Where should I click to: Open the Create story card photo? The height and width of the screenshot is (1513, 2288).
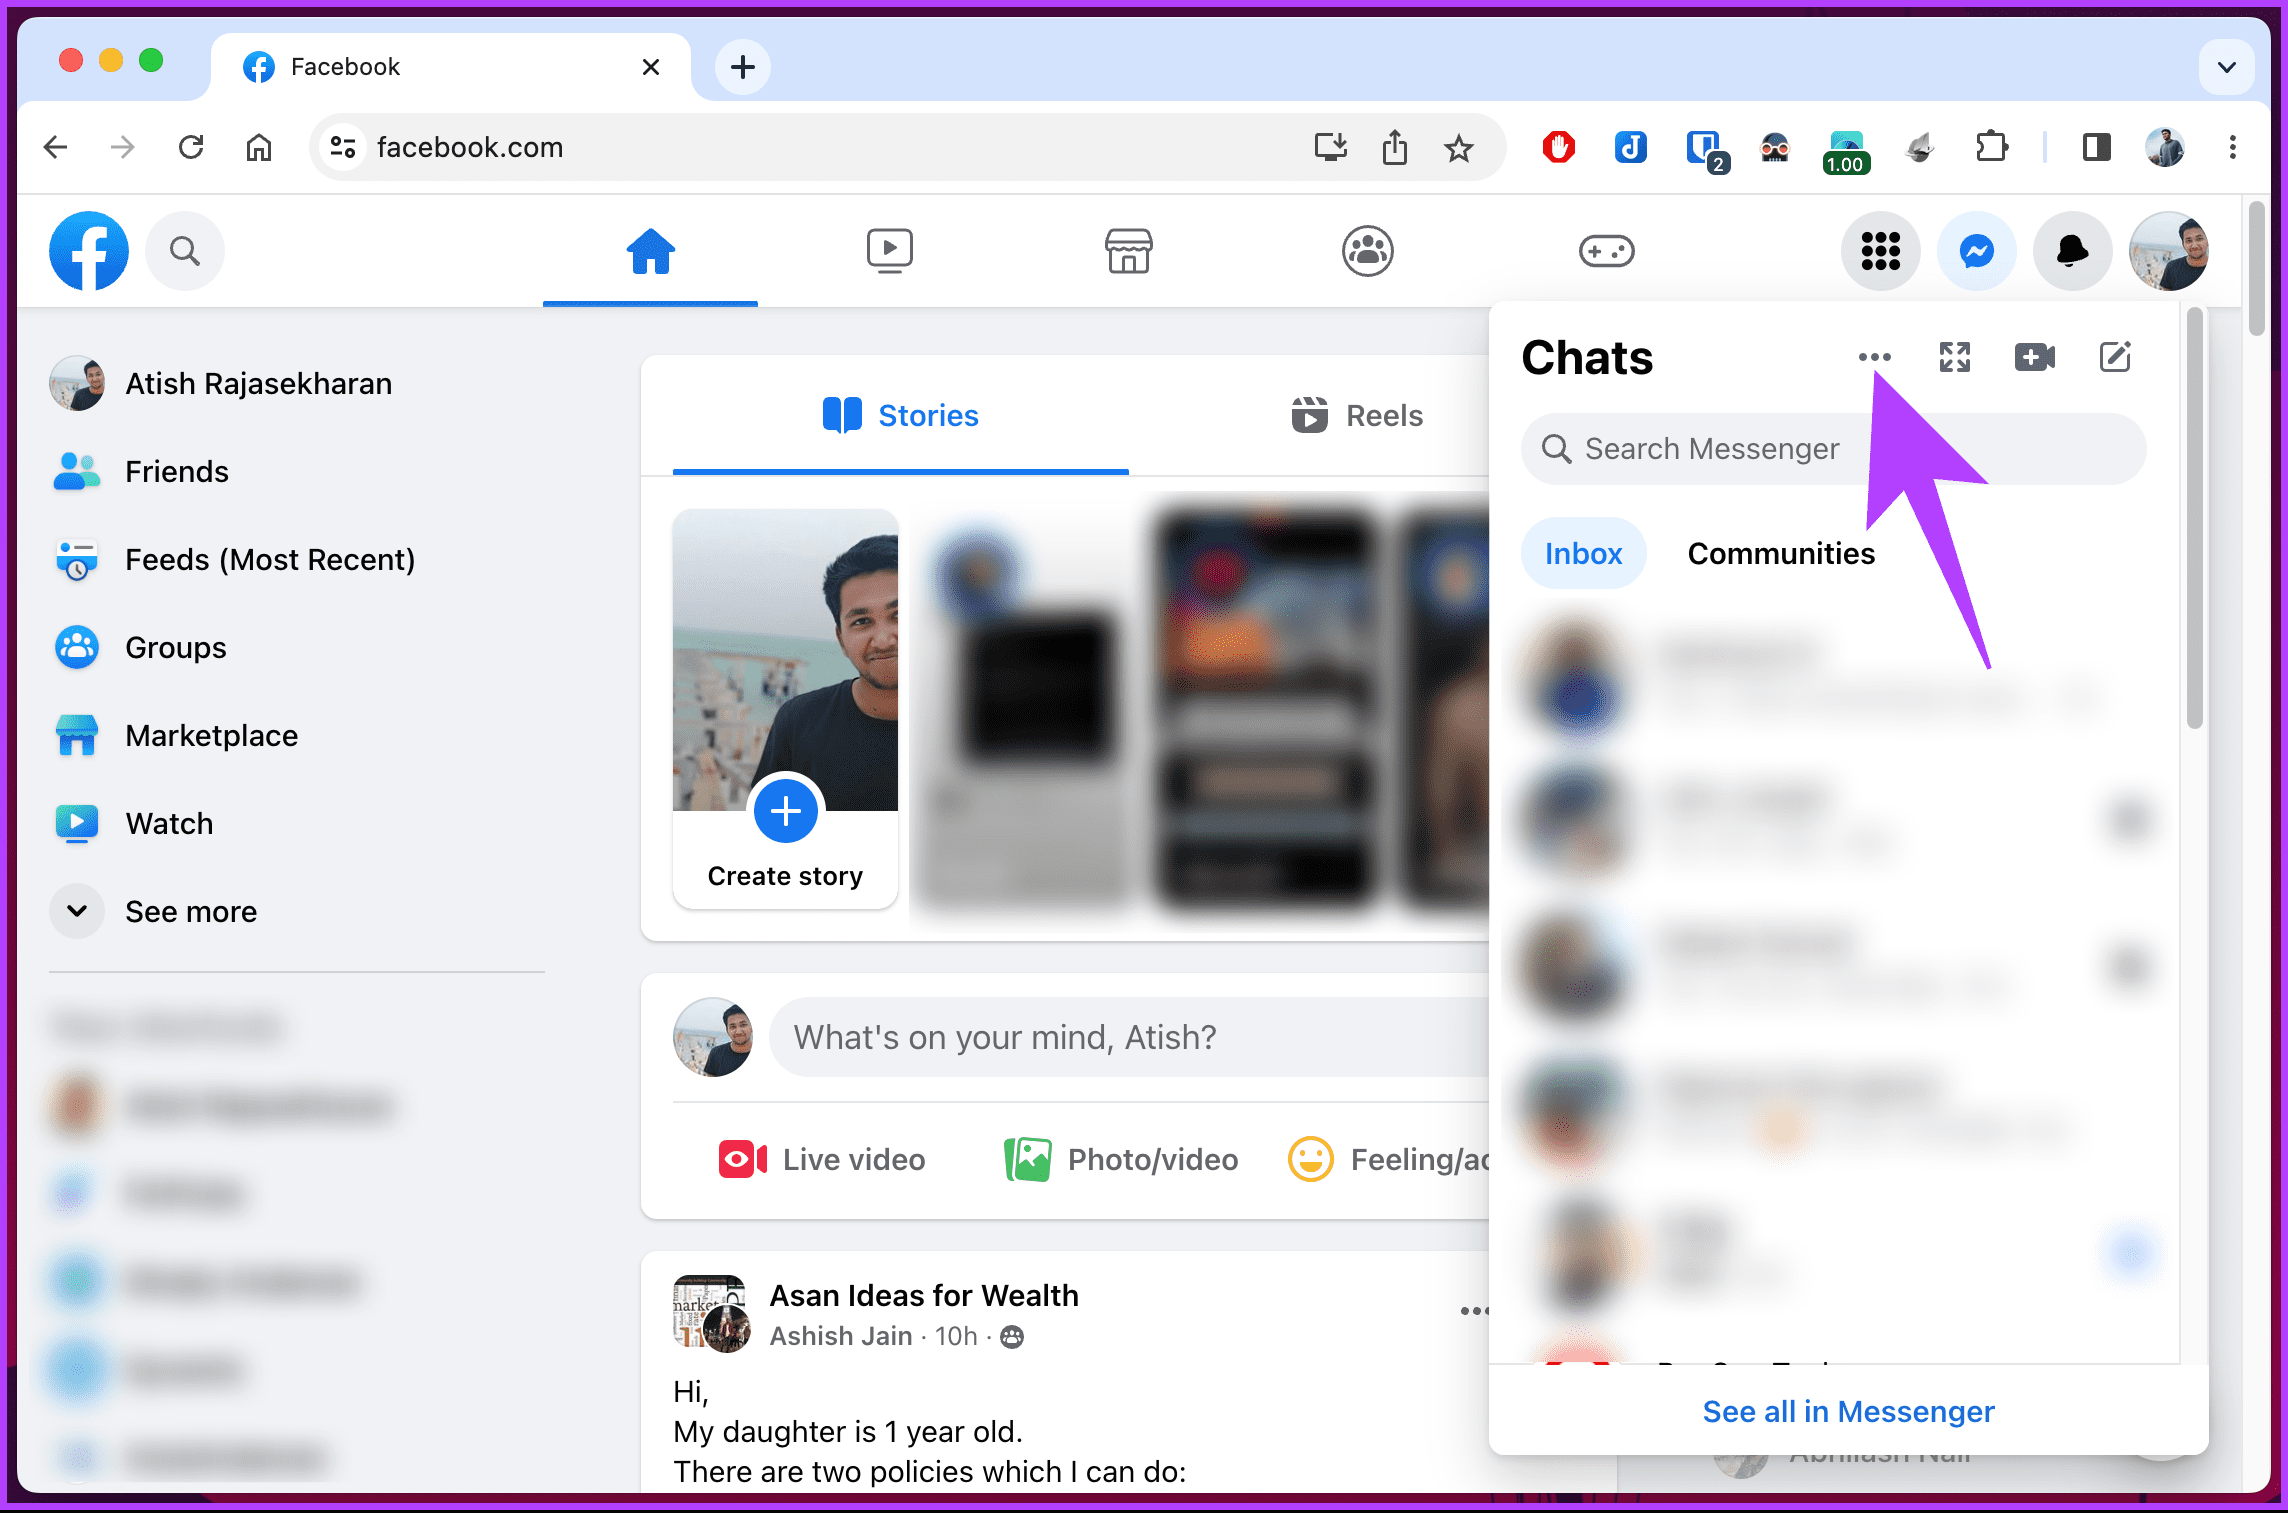[x=786, y=660]
